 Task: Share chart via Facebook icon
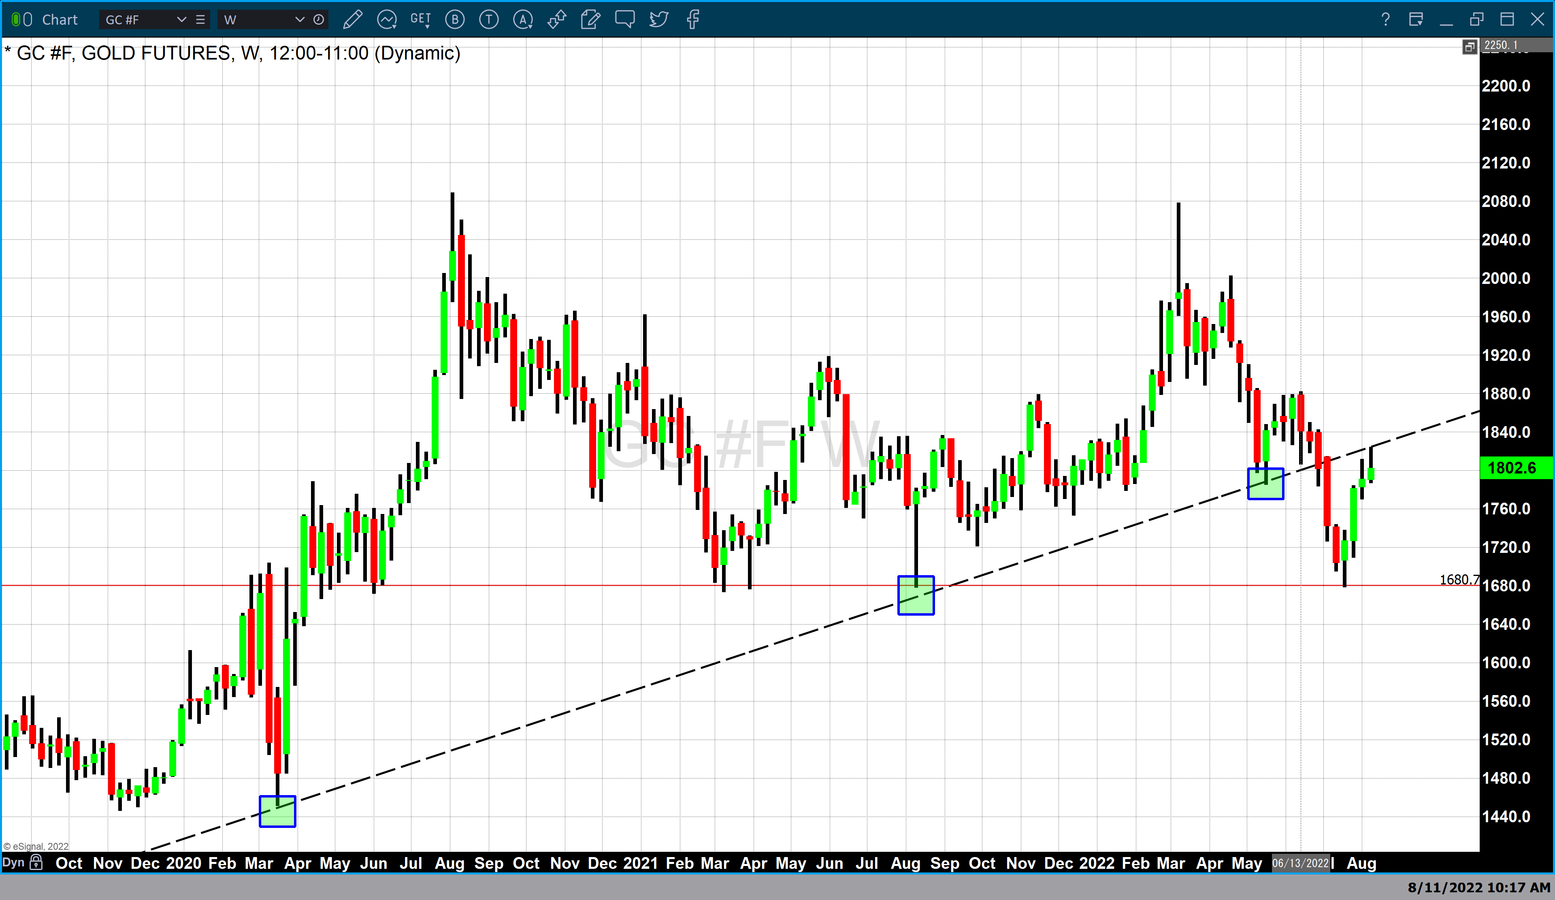point(693,19)
